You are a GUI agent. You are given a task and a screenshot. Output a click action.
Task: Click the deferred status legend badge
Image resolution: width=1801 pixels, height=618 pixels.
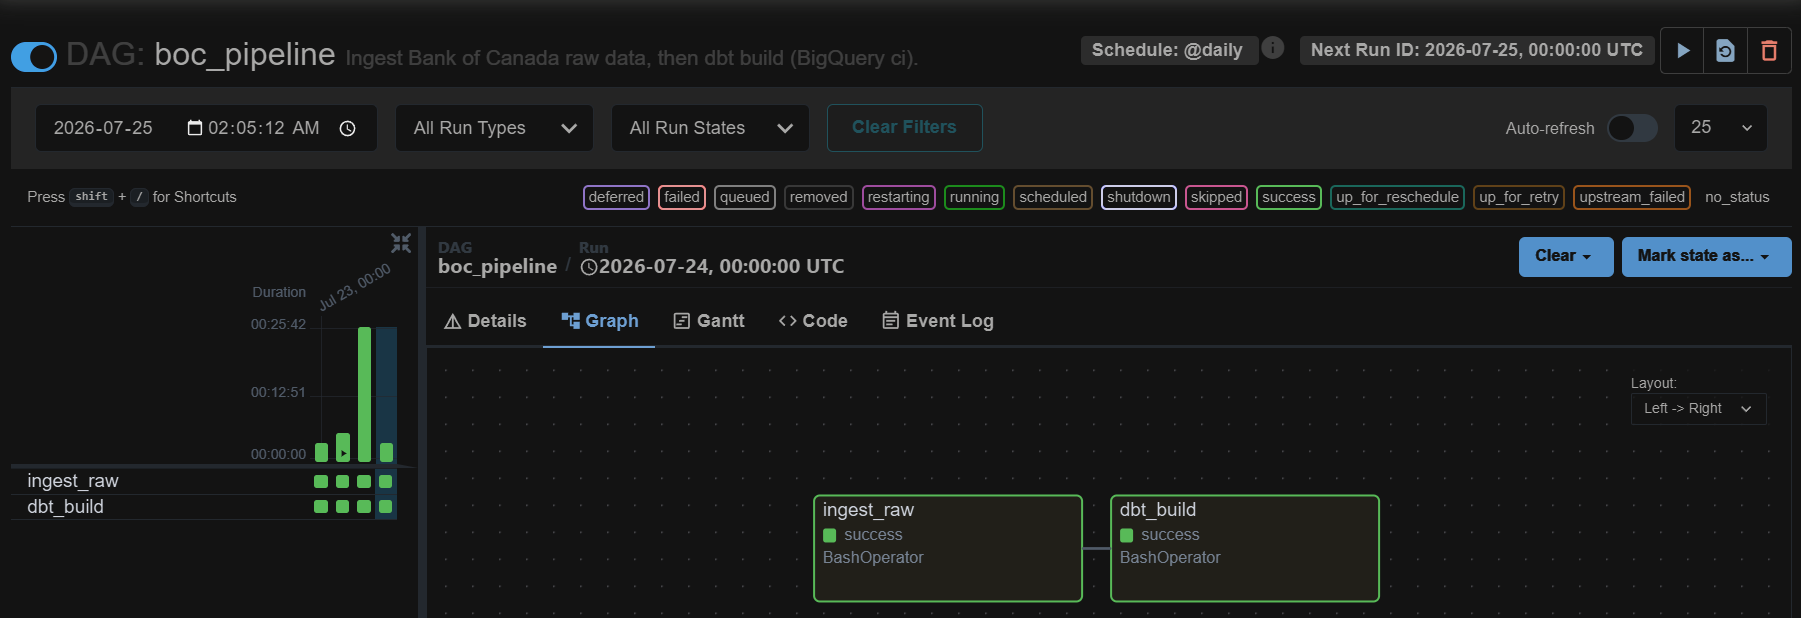616,197
